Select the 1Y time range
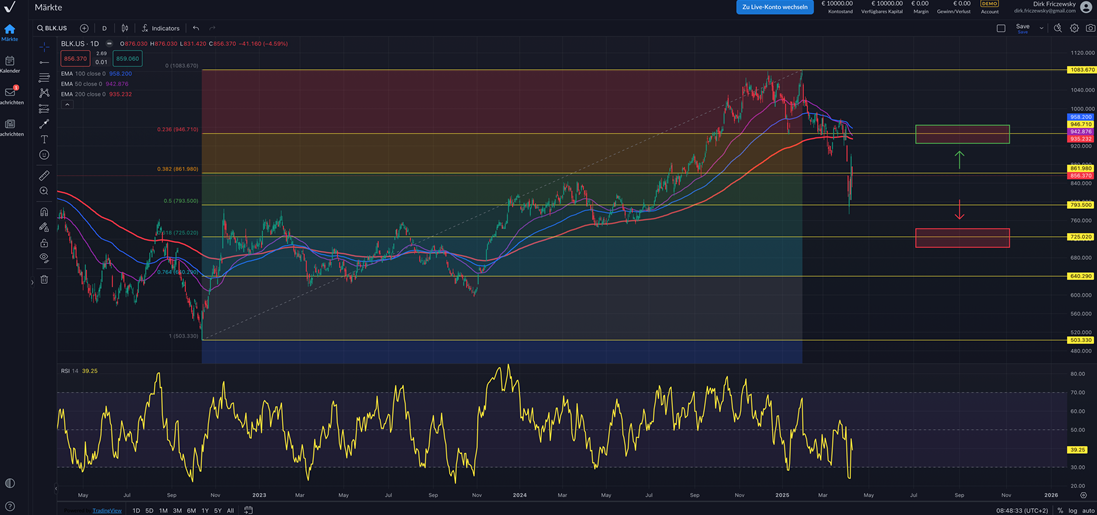 (205, 510)
